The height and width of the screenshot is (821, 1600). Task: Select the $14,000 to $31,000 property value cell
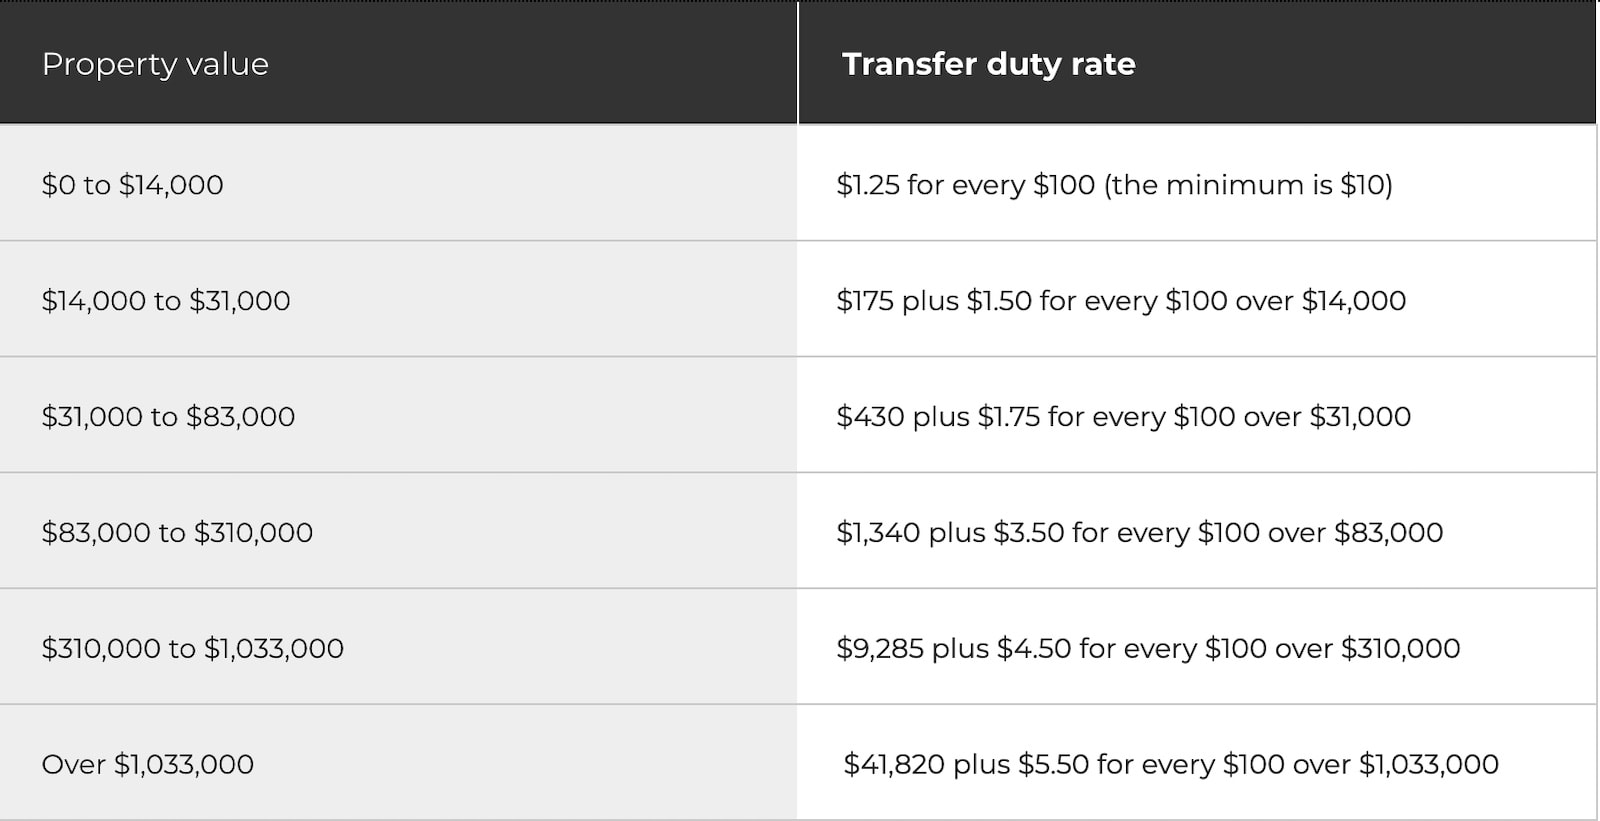[398, 299]
